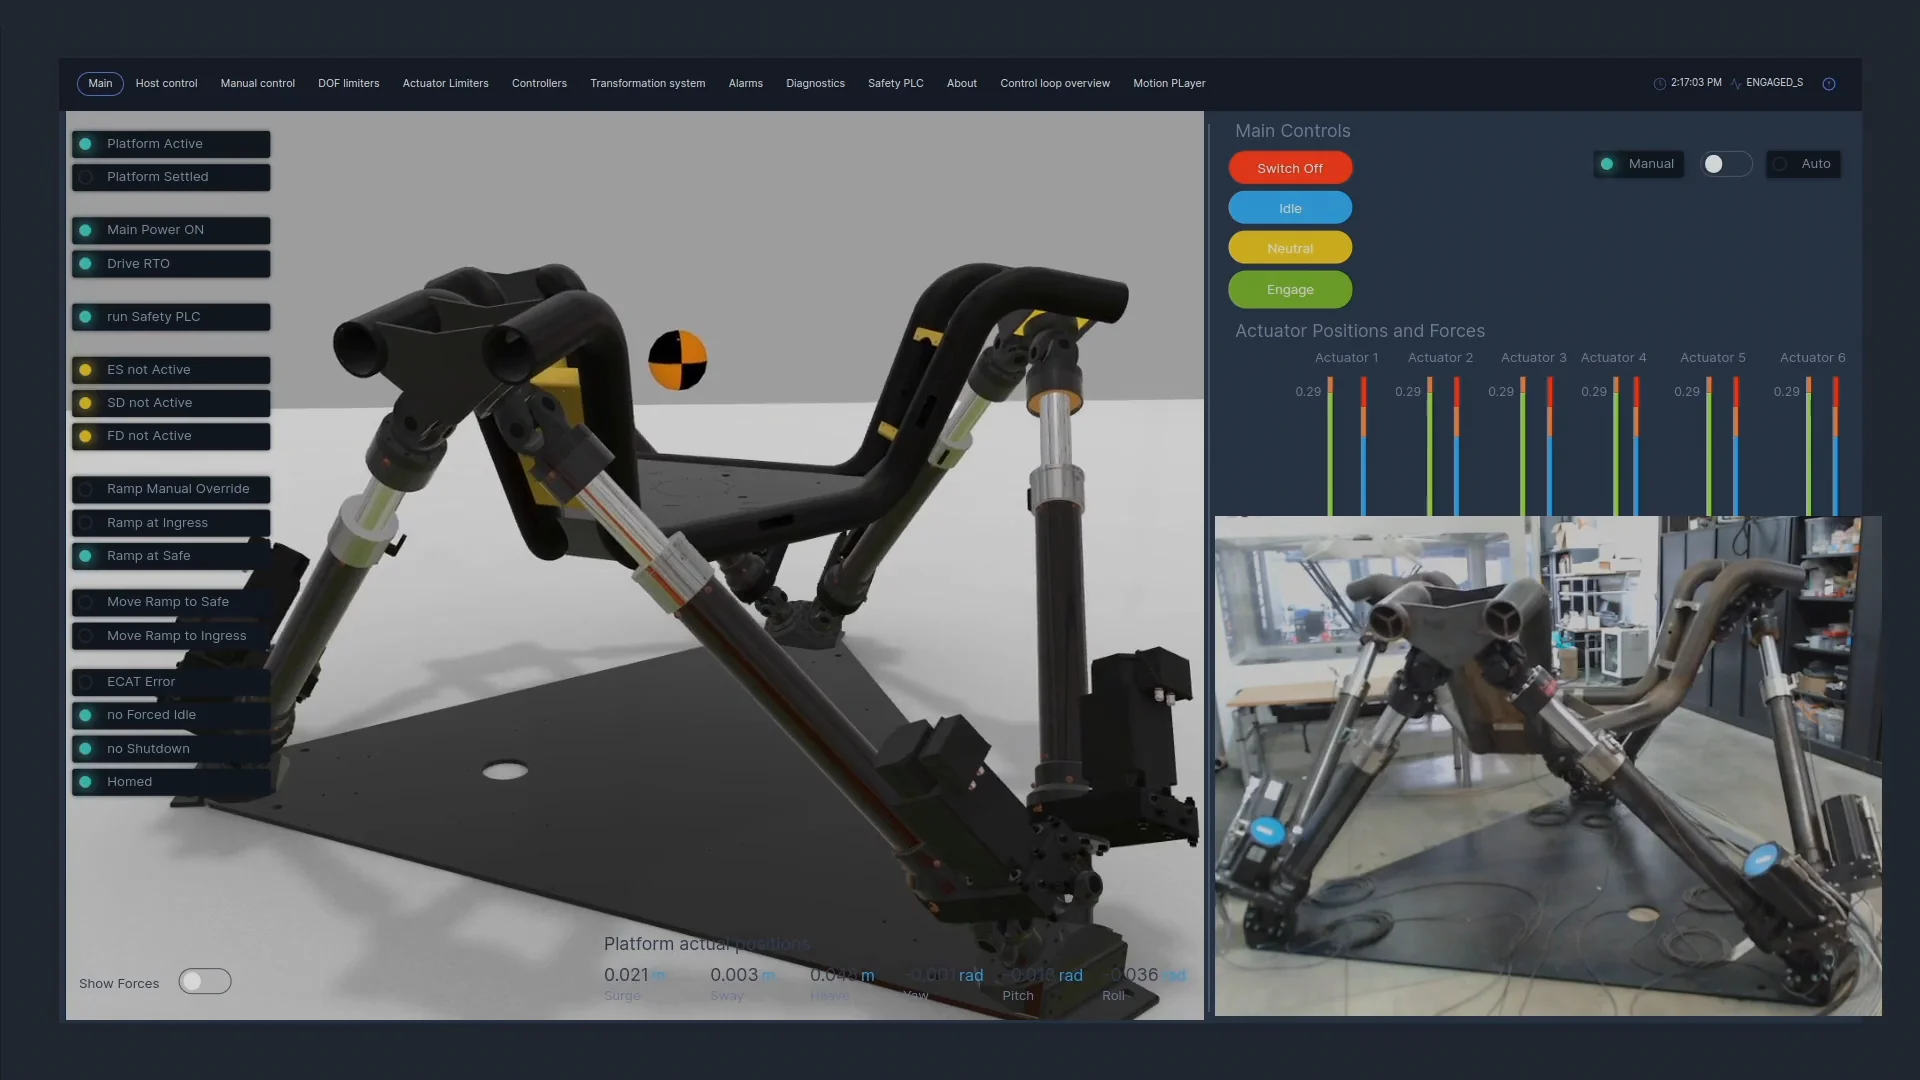Click the Homed status indicator

86,782
